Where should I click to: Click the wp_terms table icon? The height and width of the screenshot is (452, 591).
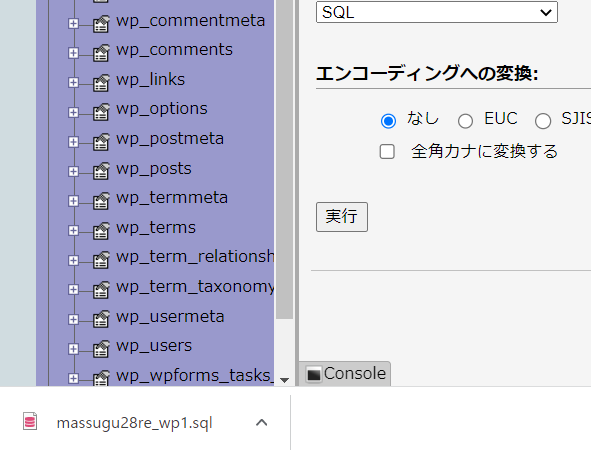[x=101, y=230]
